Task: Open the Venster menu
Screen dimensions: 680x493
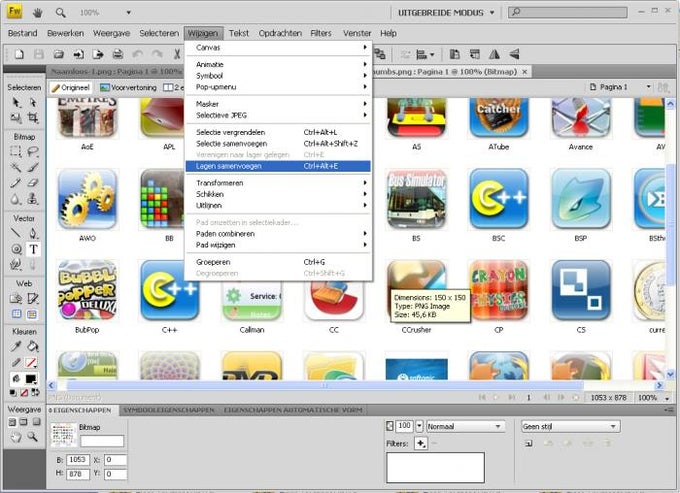Action: (357, 33)
